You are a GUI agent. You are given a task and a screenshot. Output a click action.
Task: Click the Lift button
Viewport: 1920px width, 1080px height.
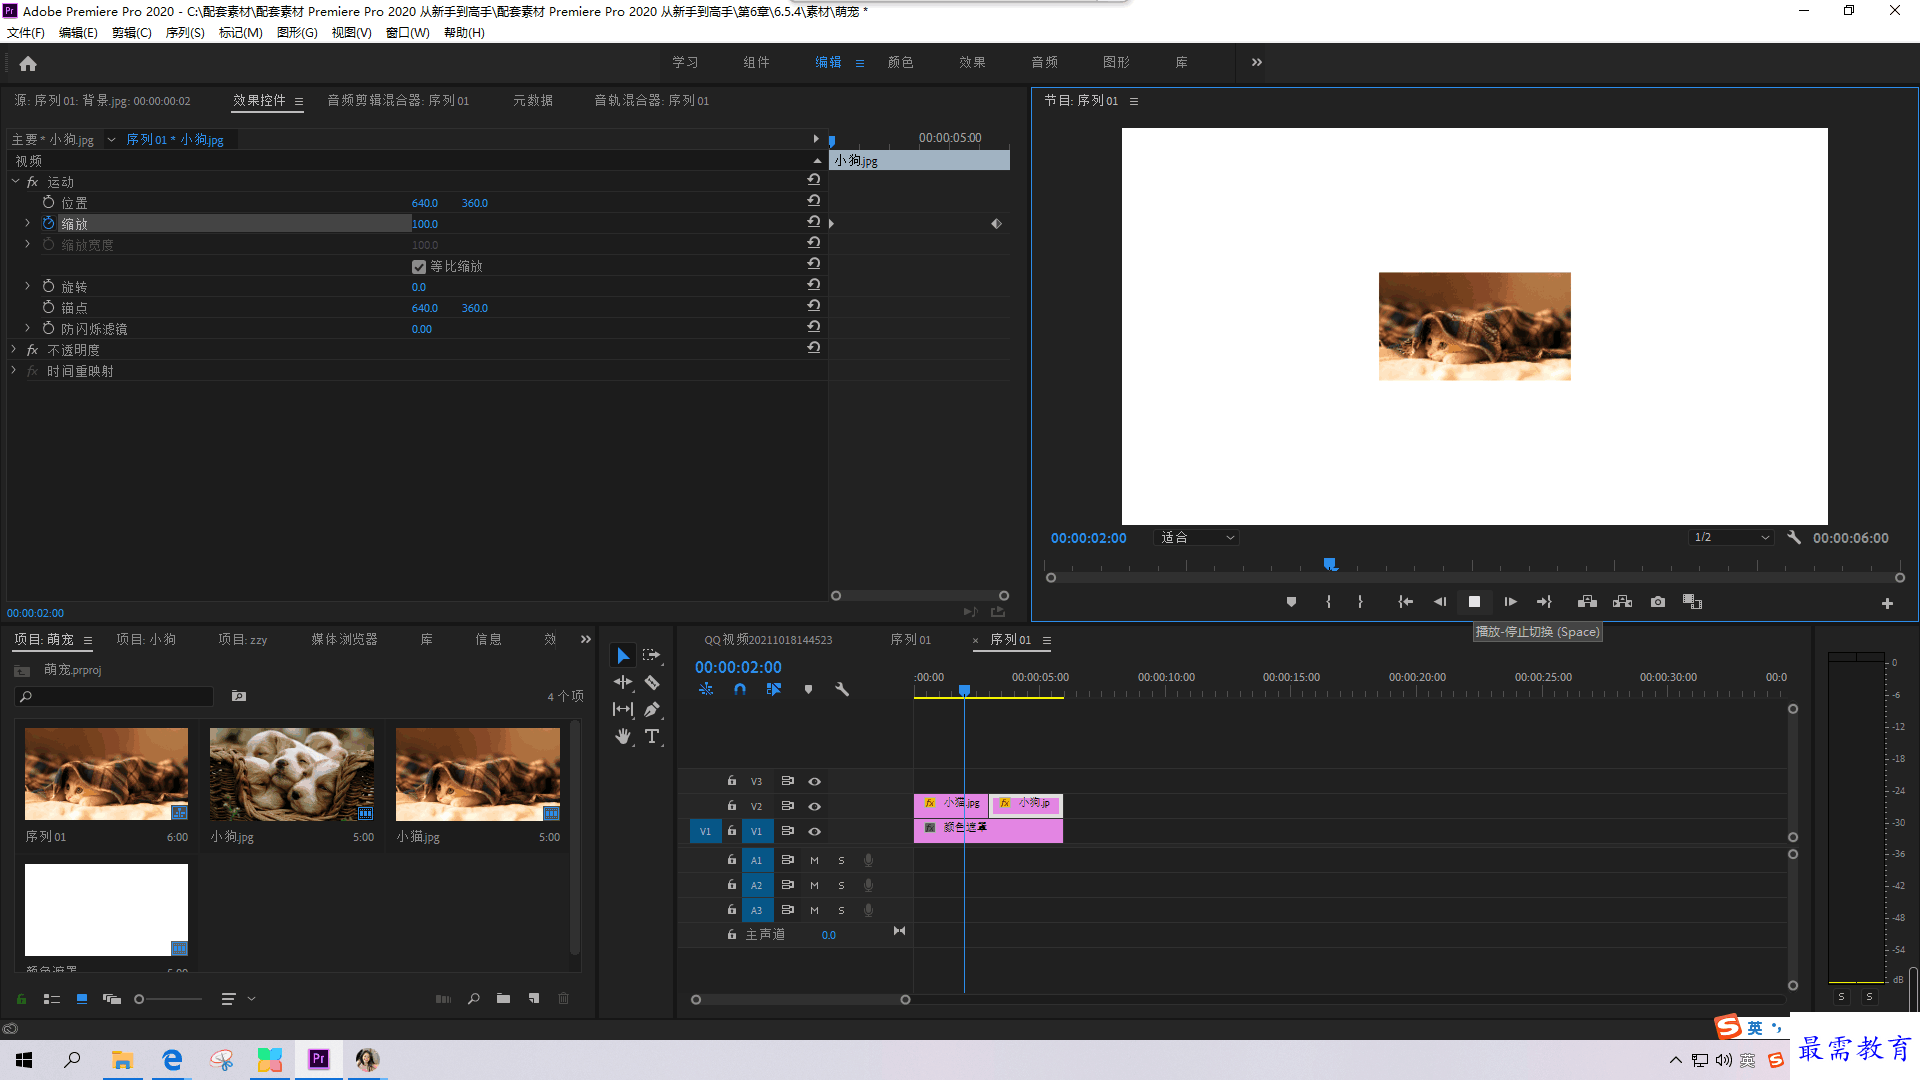pyautogui.click(x=1587, y=602)
